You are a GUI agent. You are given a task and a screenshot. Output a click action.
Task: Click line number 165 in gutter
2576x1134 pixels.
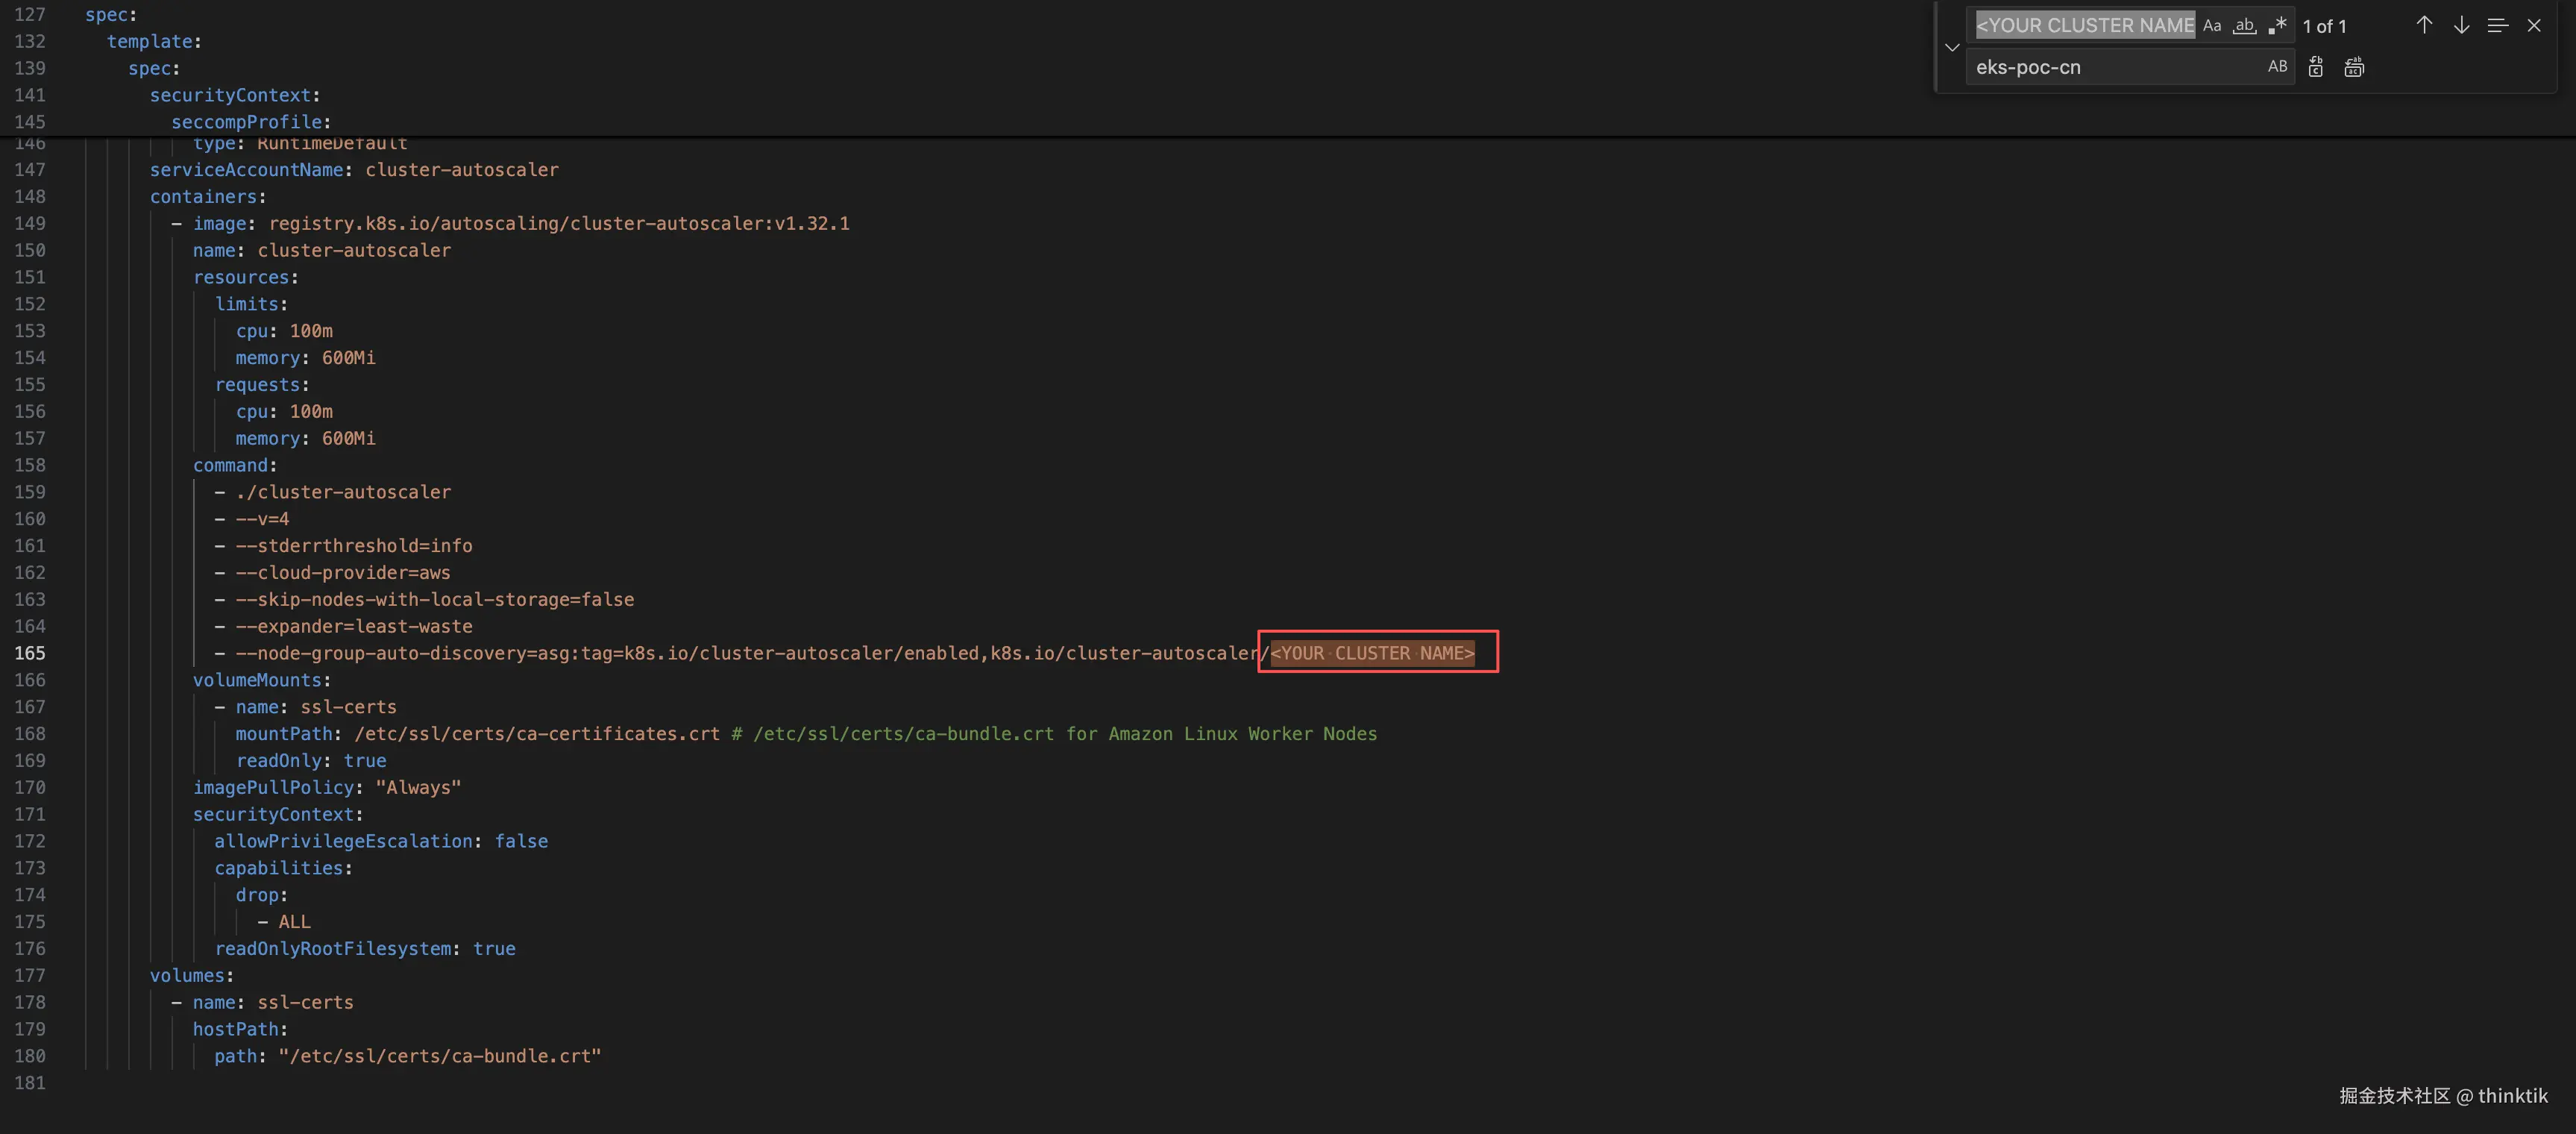30,653
